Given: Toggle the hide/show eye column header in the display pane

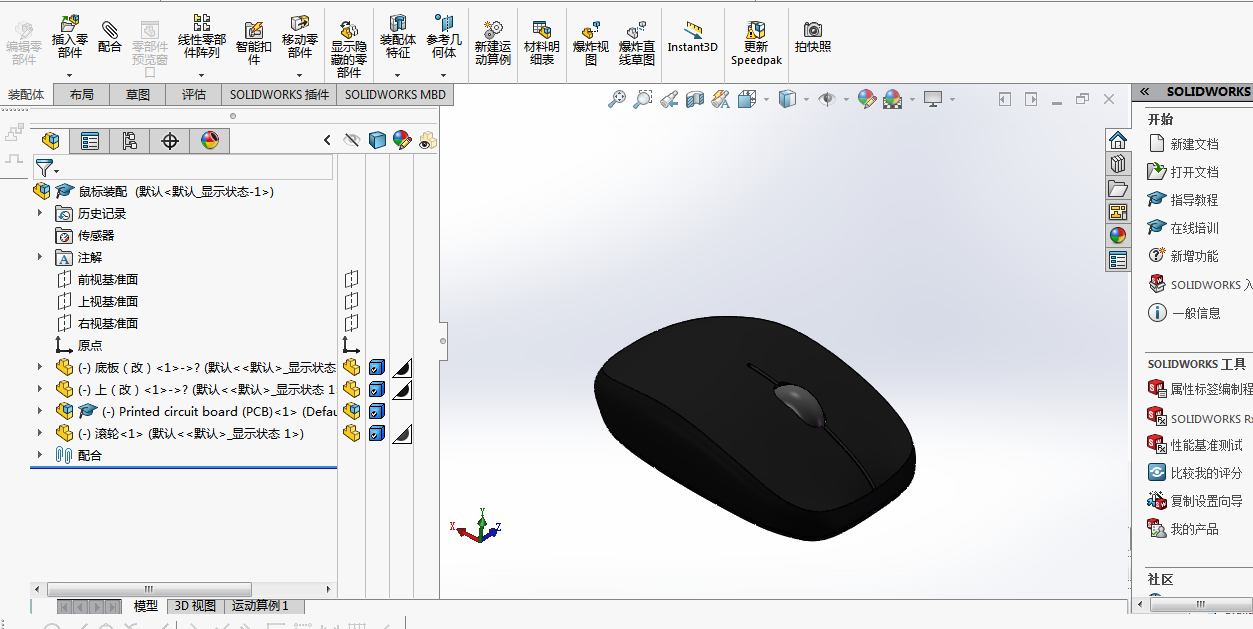Looking at the screenshot, I should tap(351, 141).
